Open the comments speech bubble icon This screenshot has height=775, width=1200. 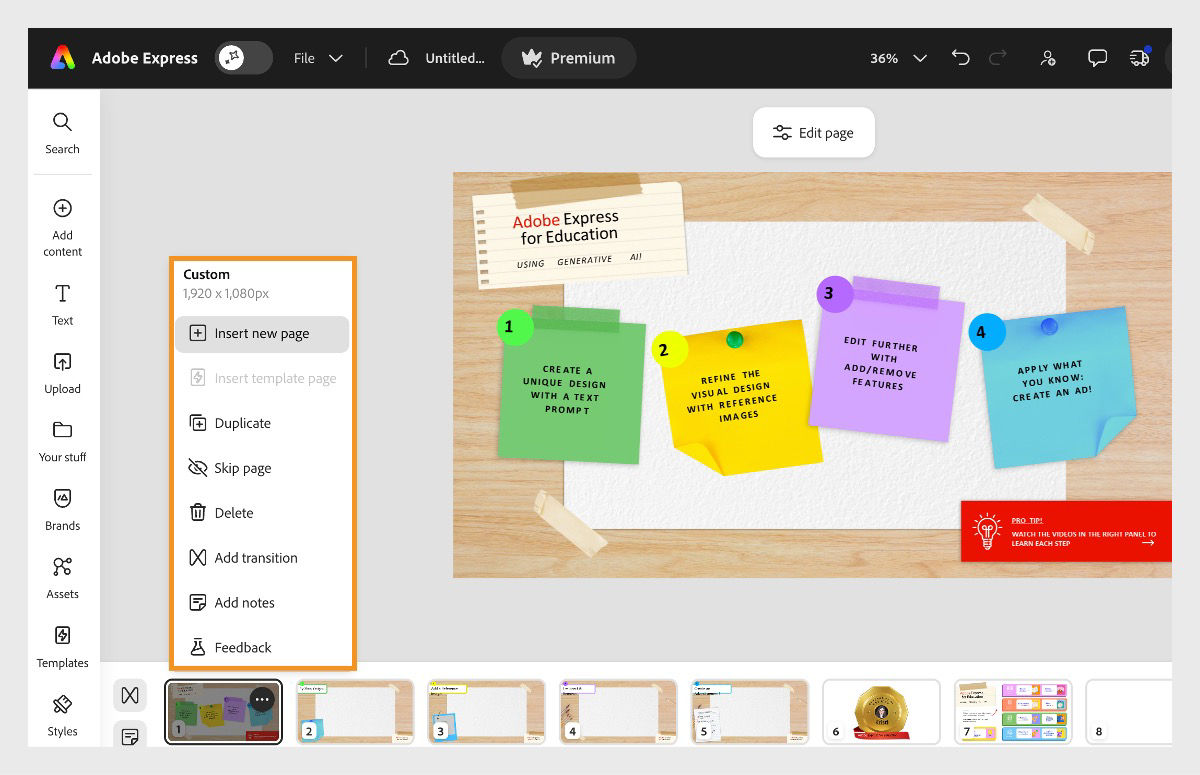[1098, 58]
